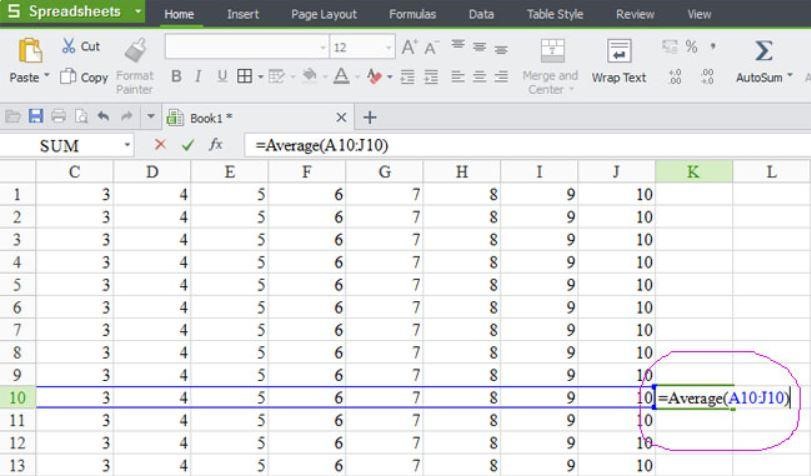Click the Wrap Text icon
The image size is (811, 476).
point(619,51)
